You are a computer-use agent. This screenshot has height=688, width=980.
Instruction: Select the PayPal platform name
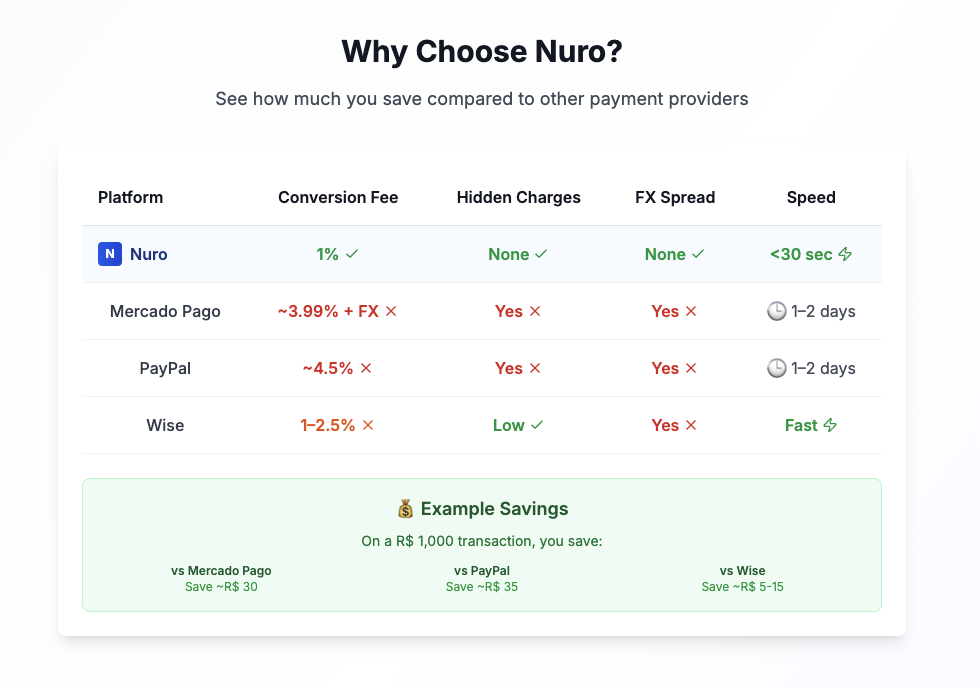click(x=165, y=368)
